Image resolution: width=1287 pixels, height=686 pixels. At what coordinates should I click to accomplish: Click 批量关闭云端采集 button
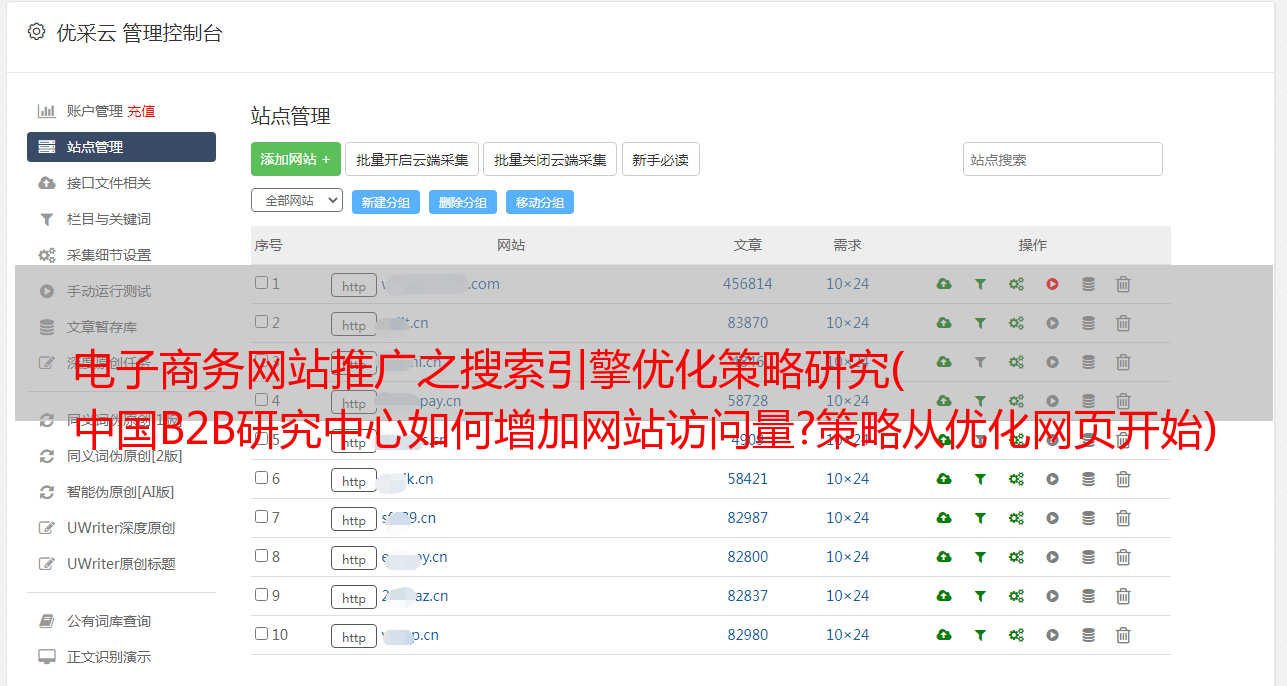(x=550, y=159)
